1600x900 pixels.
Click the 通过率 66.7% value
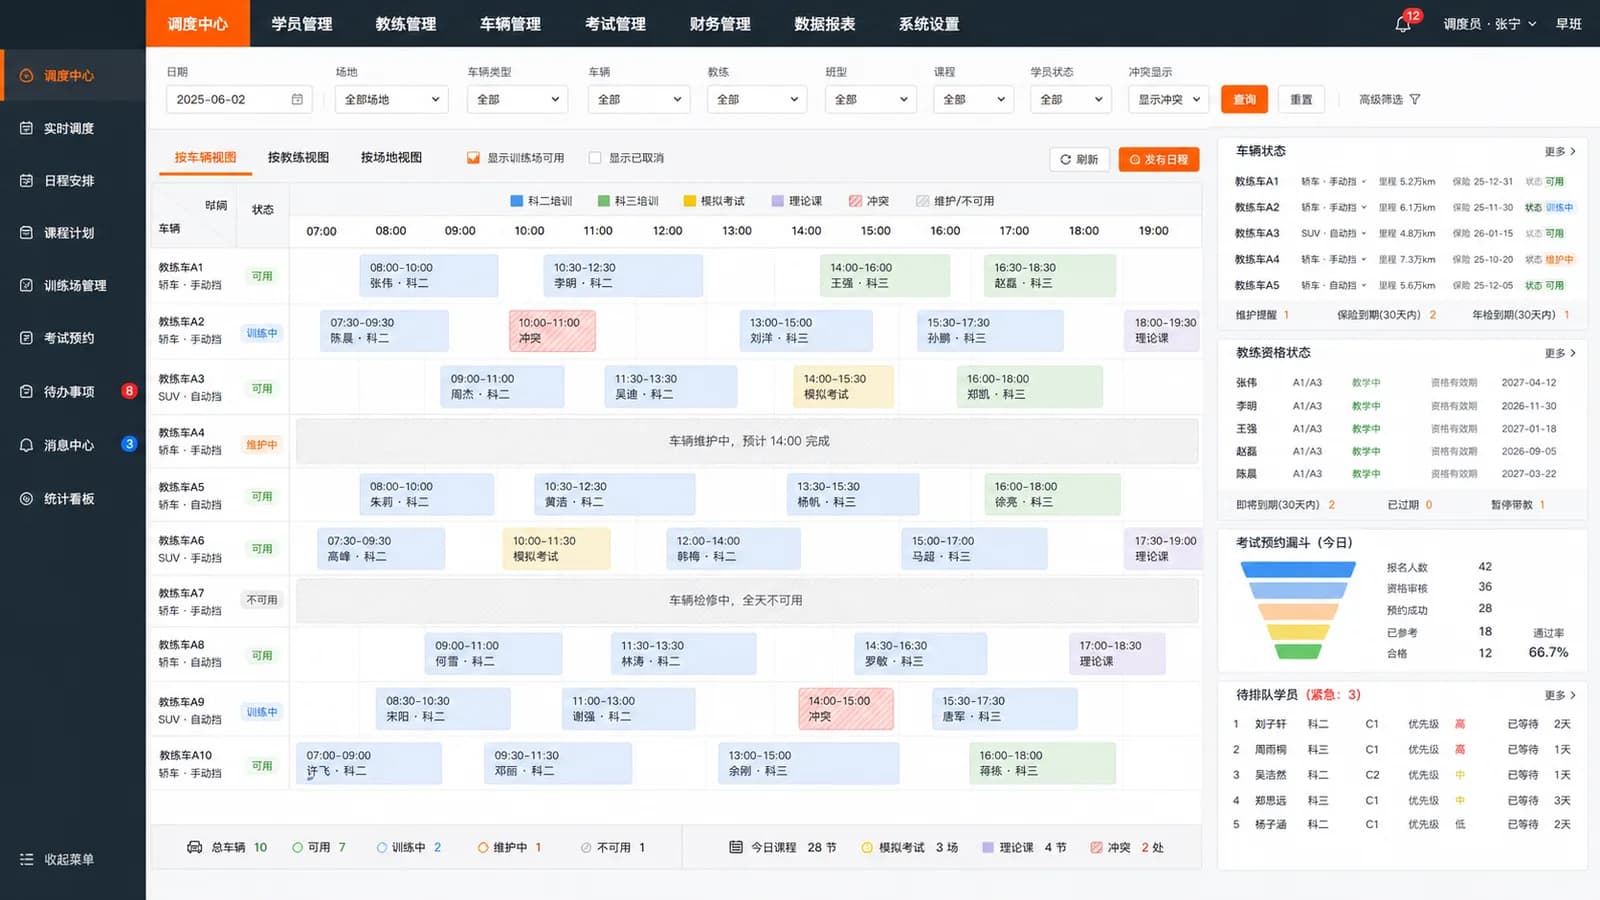pyautogui.click(x=1548, y=652)
